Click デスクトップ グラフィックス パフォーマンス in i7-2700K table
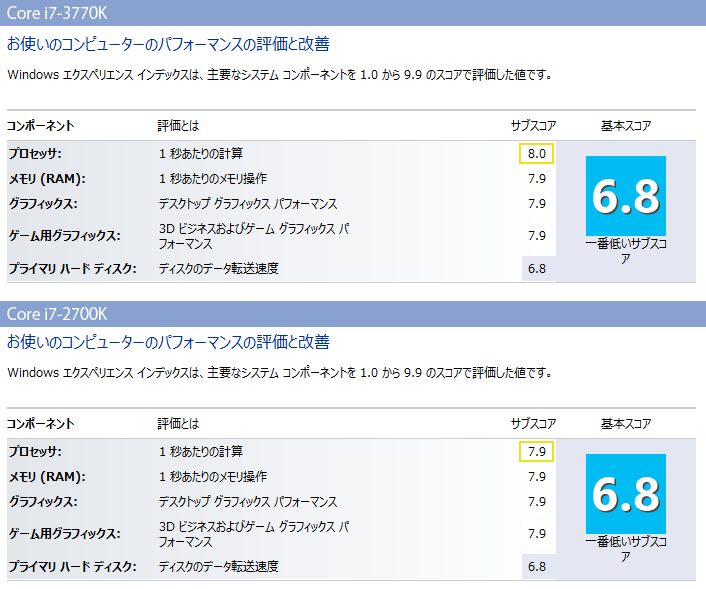 tap(248, 502)
